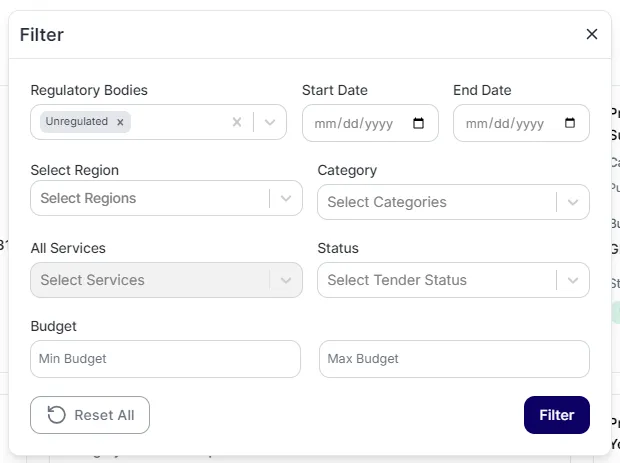Remove the Unregulated tag chip
The height and width of the screenshot is (463, 620).
(x=120, y=122)
